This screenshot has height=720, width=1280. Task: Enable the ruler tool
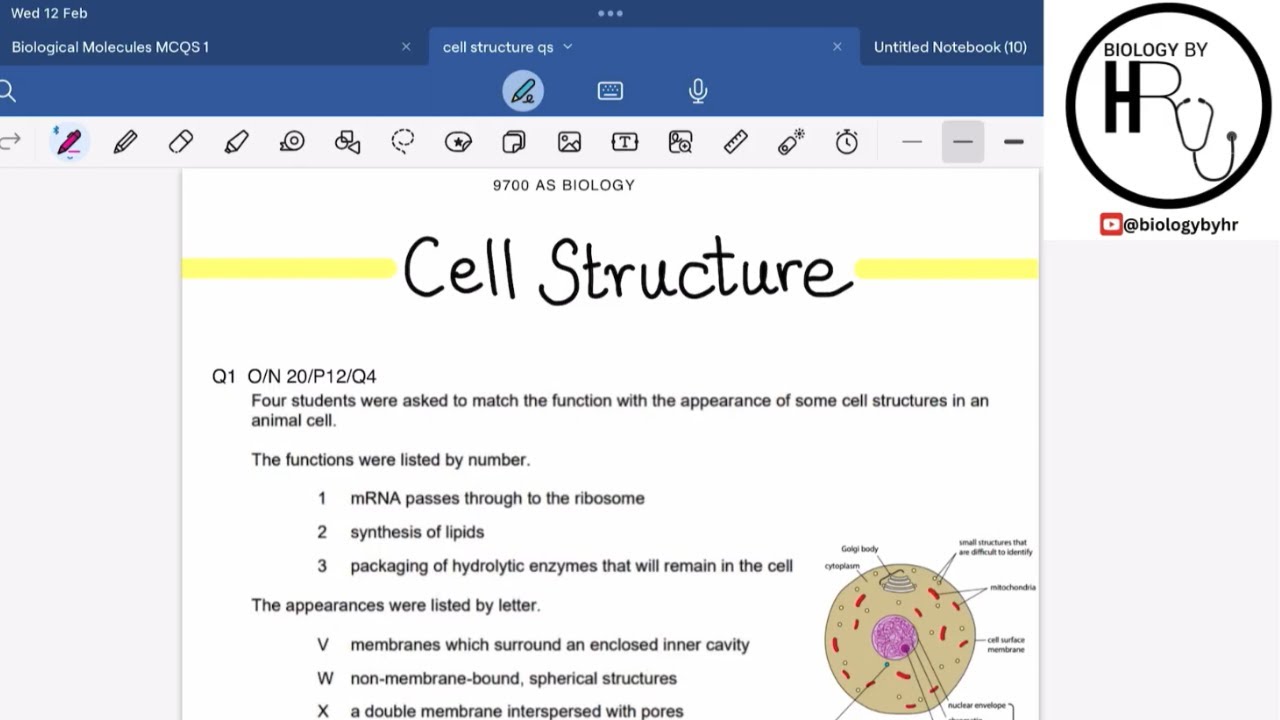pyautogui.click(x=736, y=142)
